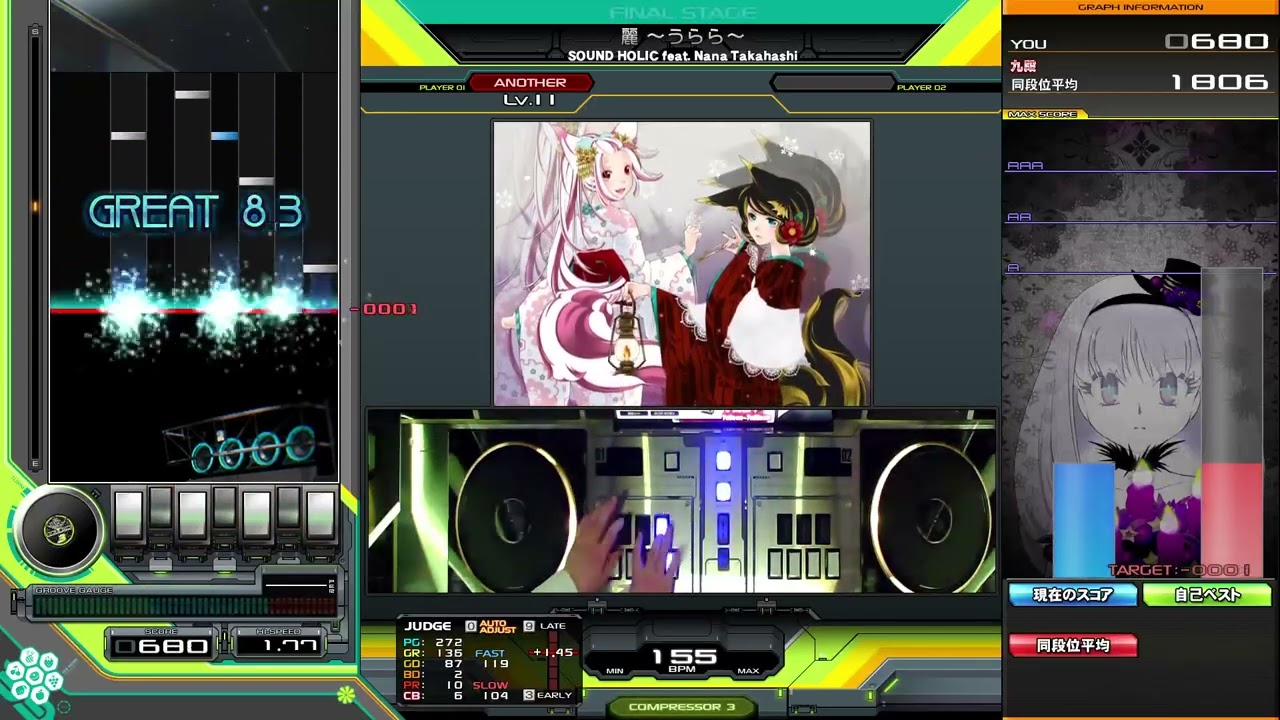This screenshot has width=1280, height=720.
Task: Click the Lv.11 level text
Action: [530, 100]
